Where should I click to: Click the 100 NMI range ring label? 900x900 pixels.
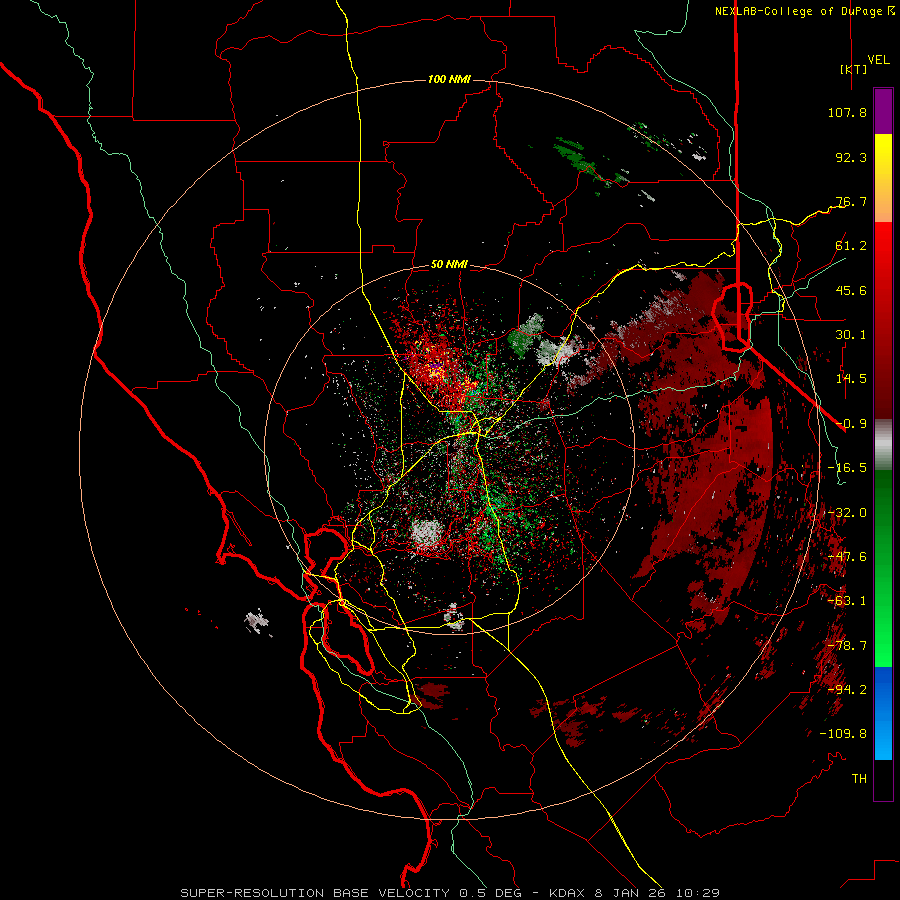pyautogui.click(x=449, y=79)
